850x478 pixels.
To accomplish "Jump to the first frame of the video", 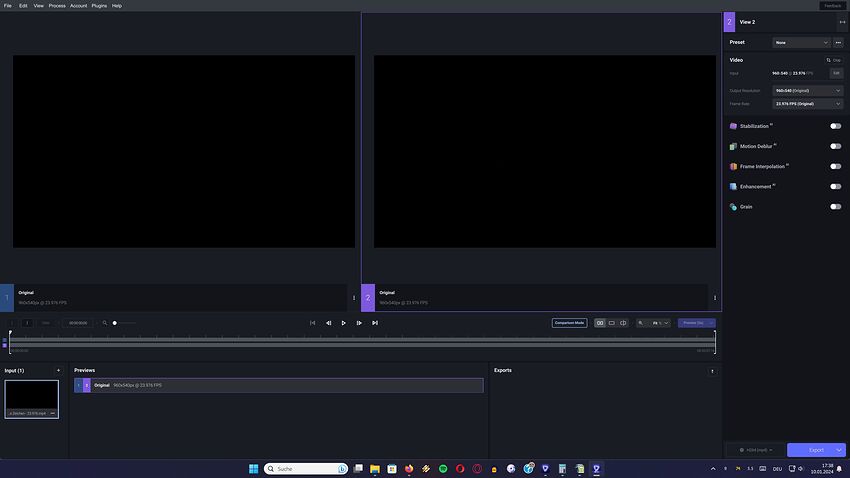I will click(x=312, y=323).
